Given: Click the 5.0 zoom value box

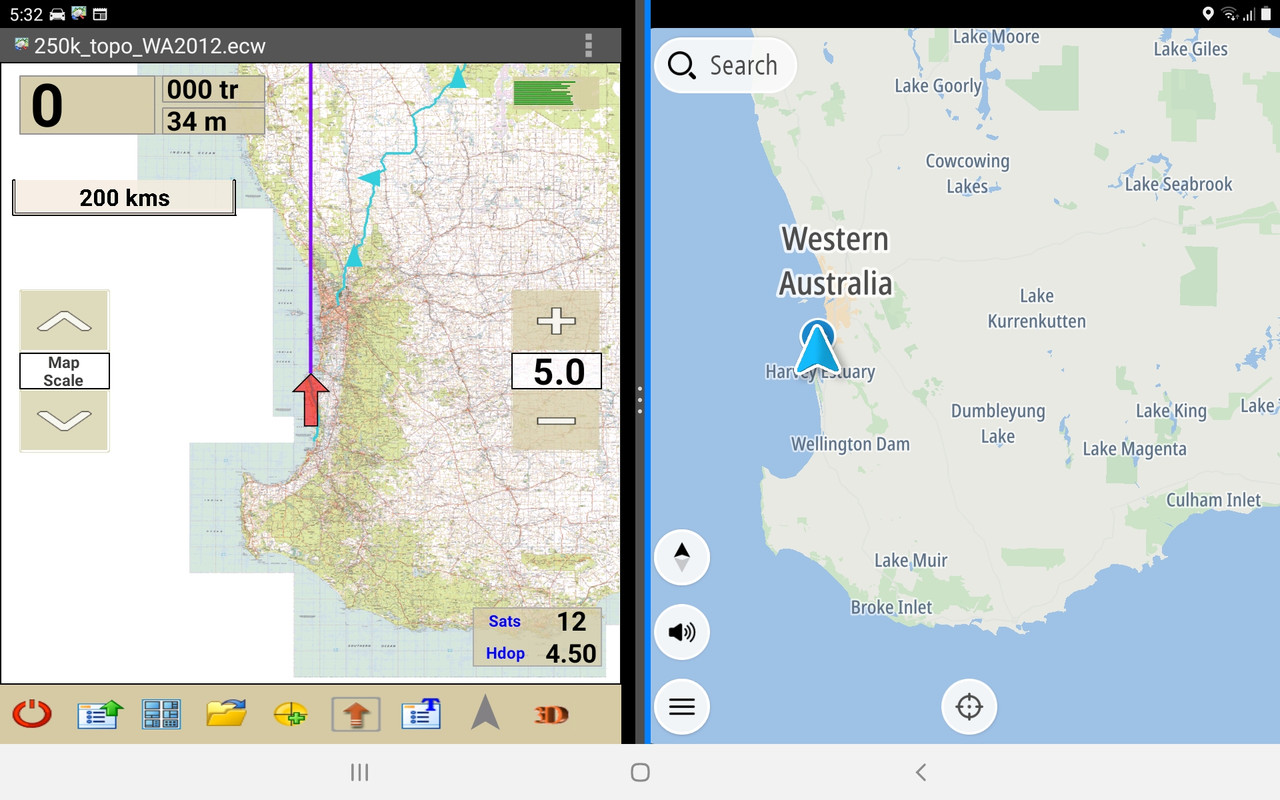Looking at the screenshot, I should click(x=556, y=371).
